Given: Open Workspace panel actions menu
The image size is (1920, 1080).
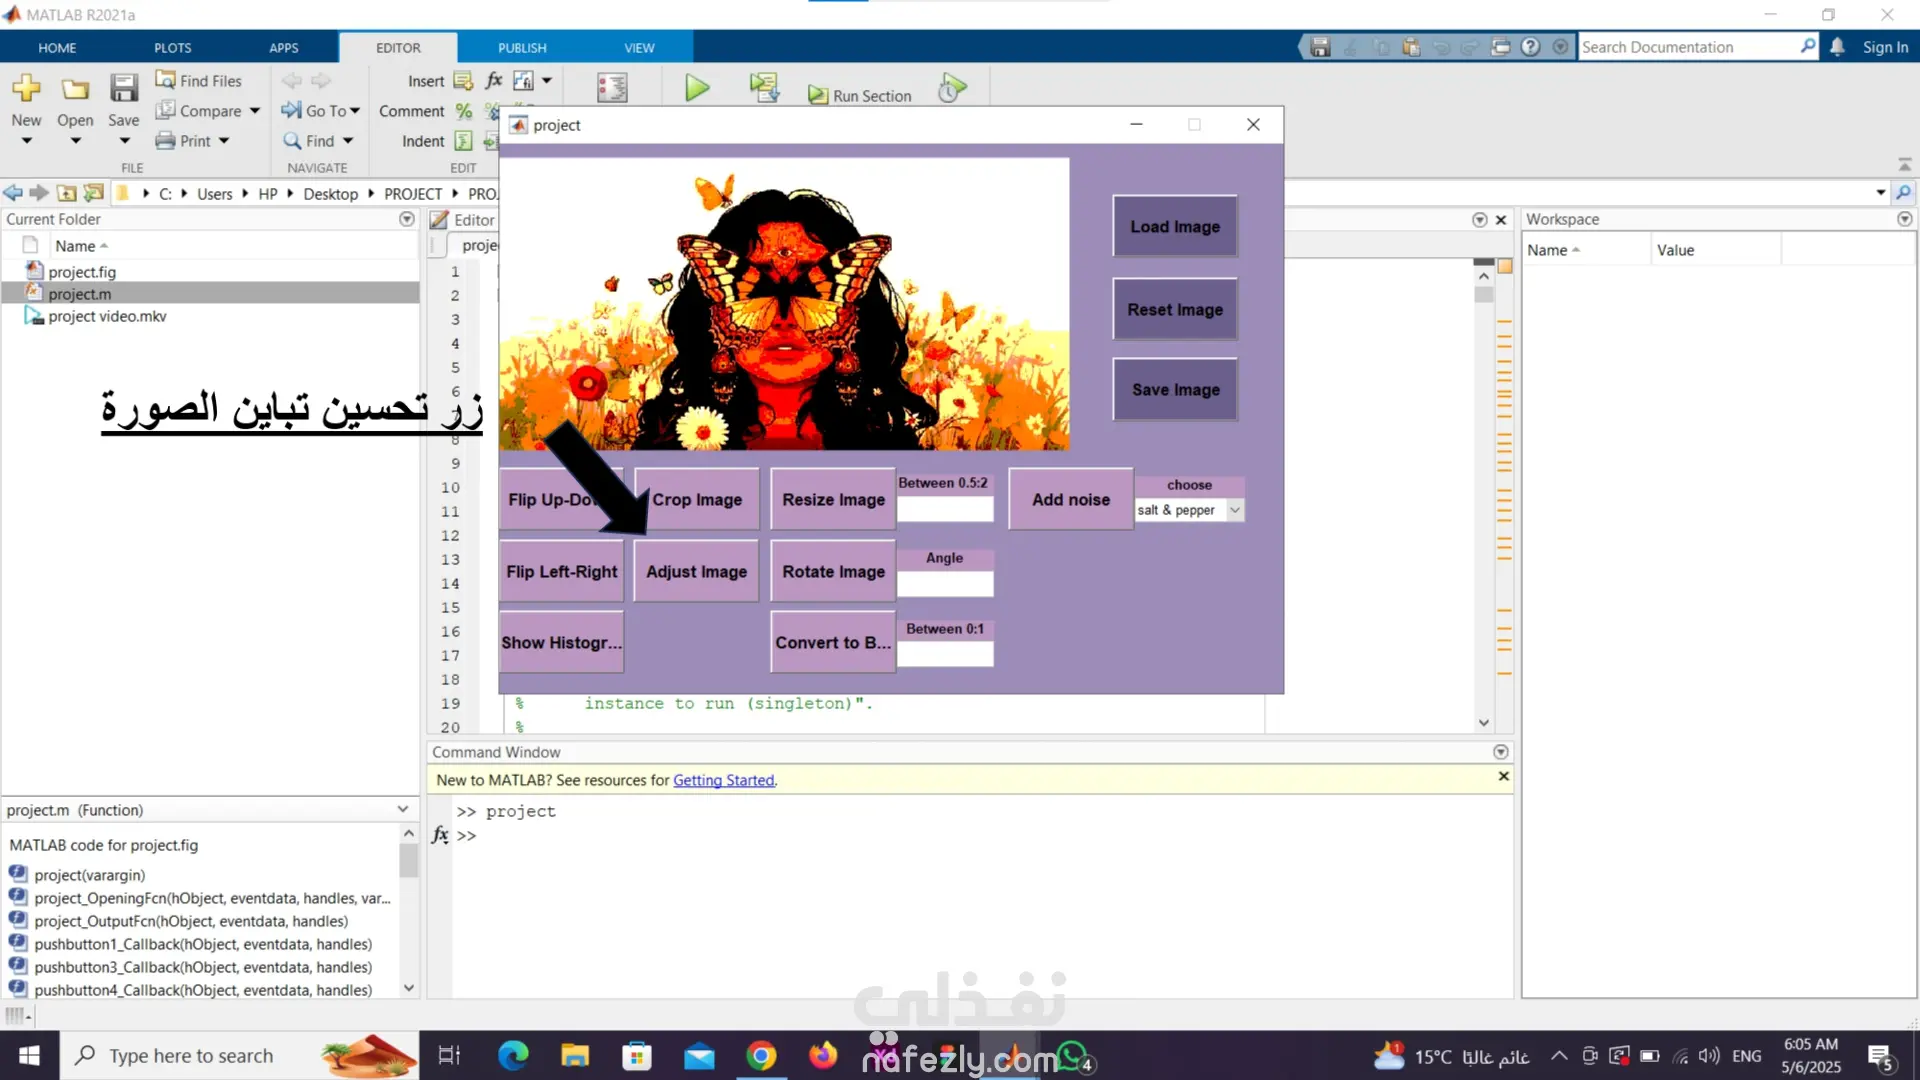Looking at the screenshot, I should (1904, 219).
